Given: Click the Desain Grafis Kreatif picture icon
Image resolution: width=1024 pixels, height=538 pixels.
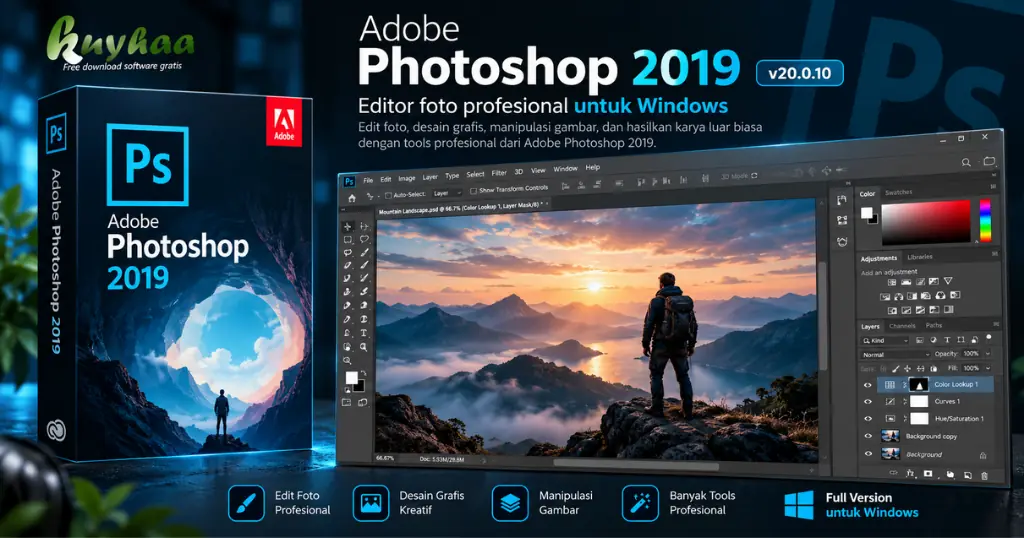Looking at the screenshot, I should pyautogui.click(x=371, y=503).
